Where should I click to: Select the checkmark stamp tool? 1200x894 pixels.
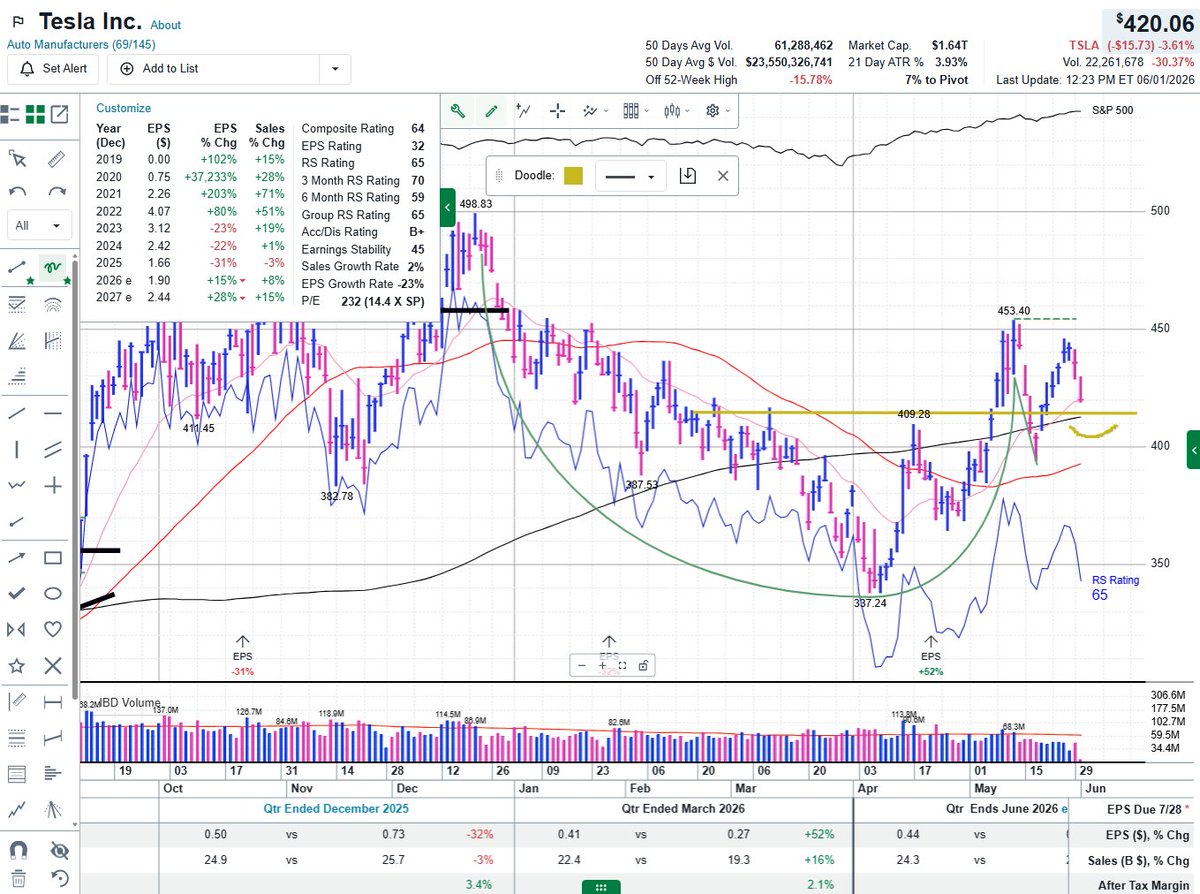(17, 593)
